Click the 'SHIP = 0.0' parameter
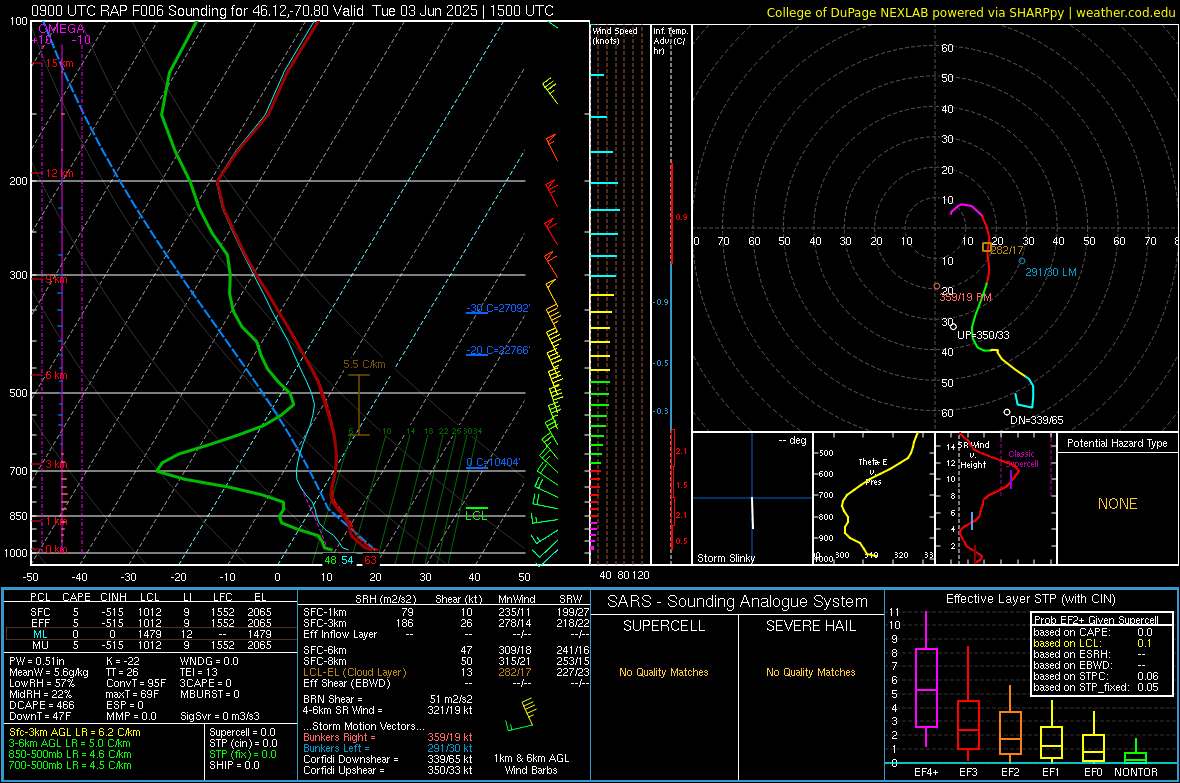 234,765
